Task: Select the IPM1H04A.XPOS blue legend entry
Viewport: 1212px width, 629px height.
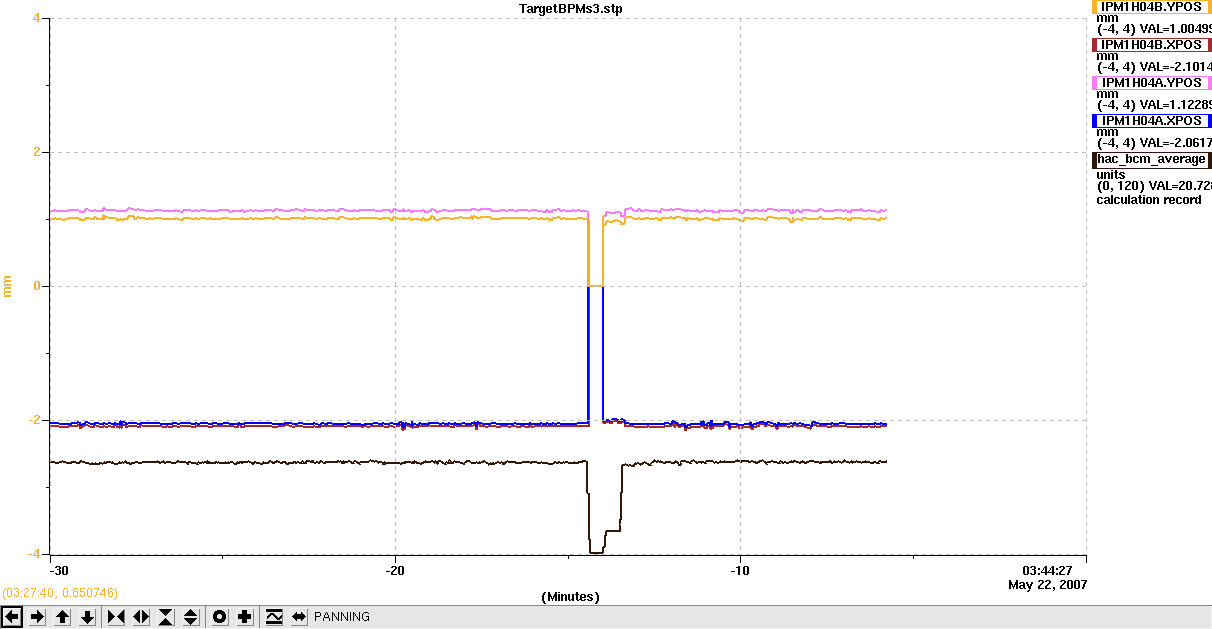Action: click(x=1151, y=121)
